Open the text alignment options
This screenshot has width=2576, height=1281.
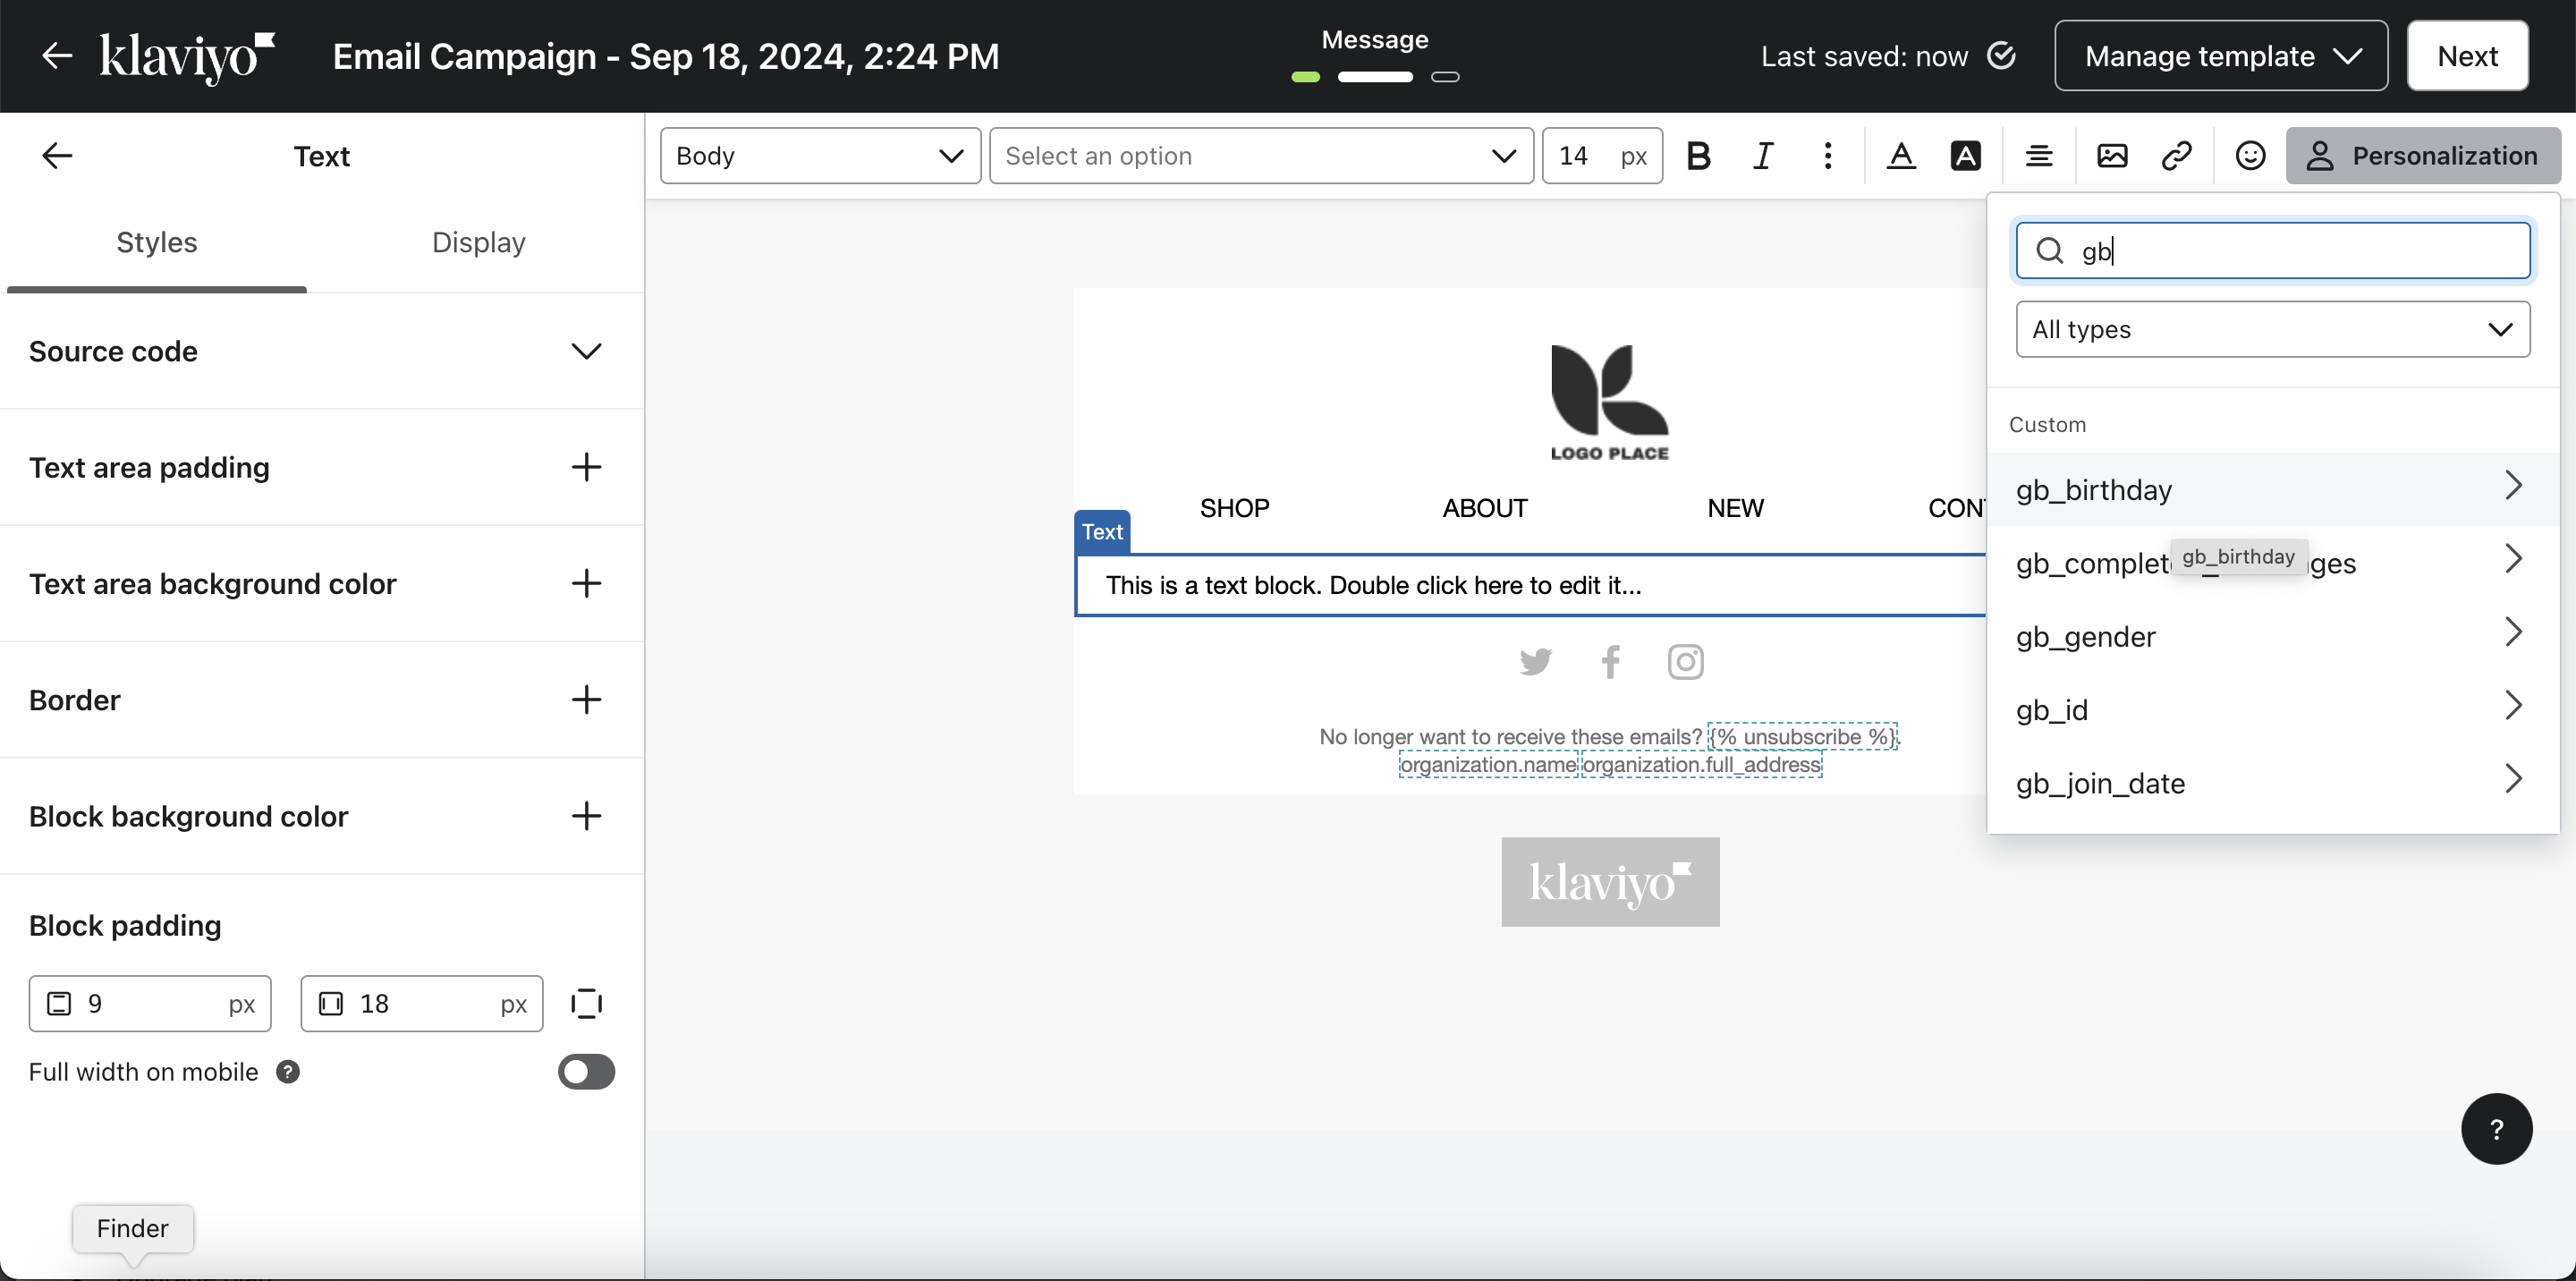[2039, 156]
